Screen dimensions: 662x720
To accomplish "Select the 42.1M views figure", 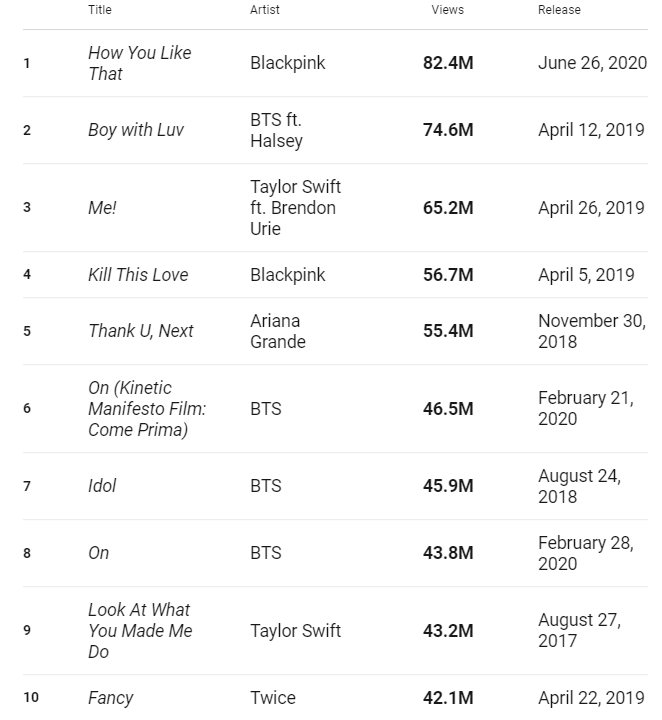I will point(448,698).
